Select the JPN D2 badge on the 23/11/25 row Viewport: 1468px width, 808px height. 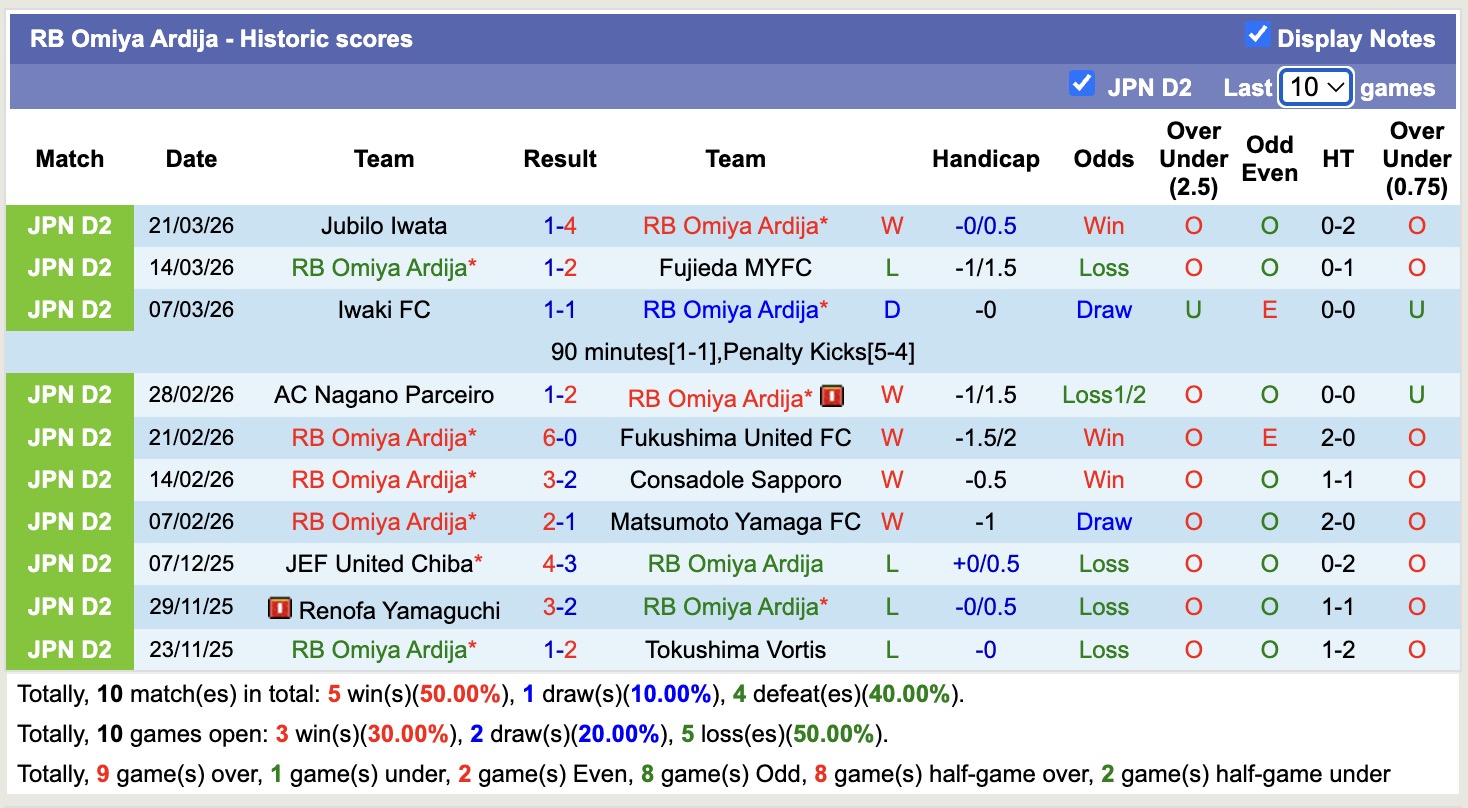pos(70,649)
